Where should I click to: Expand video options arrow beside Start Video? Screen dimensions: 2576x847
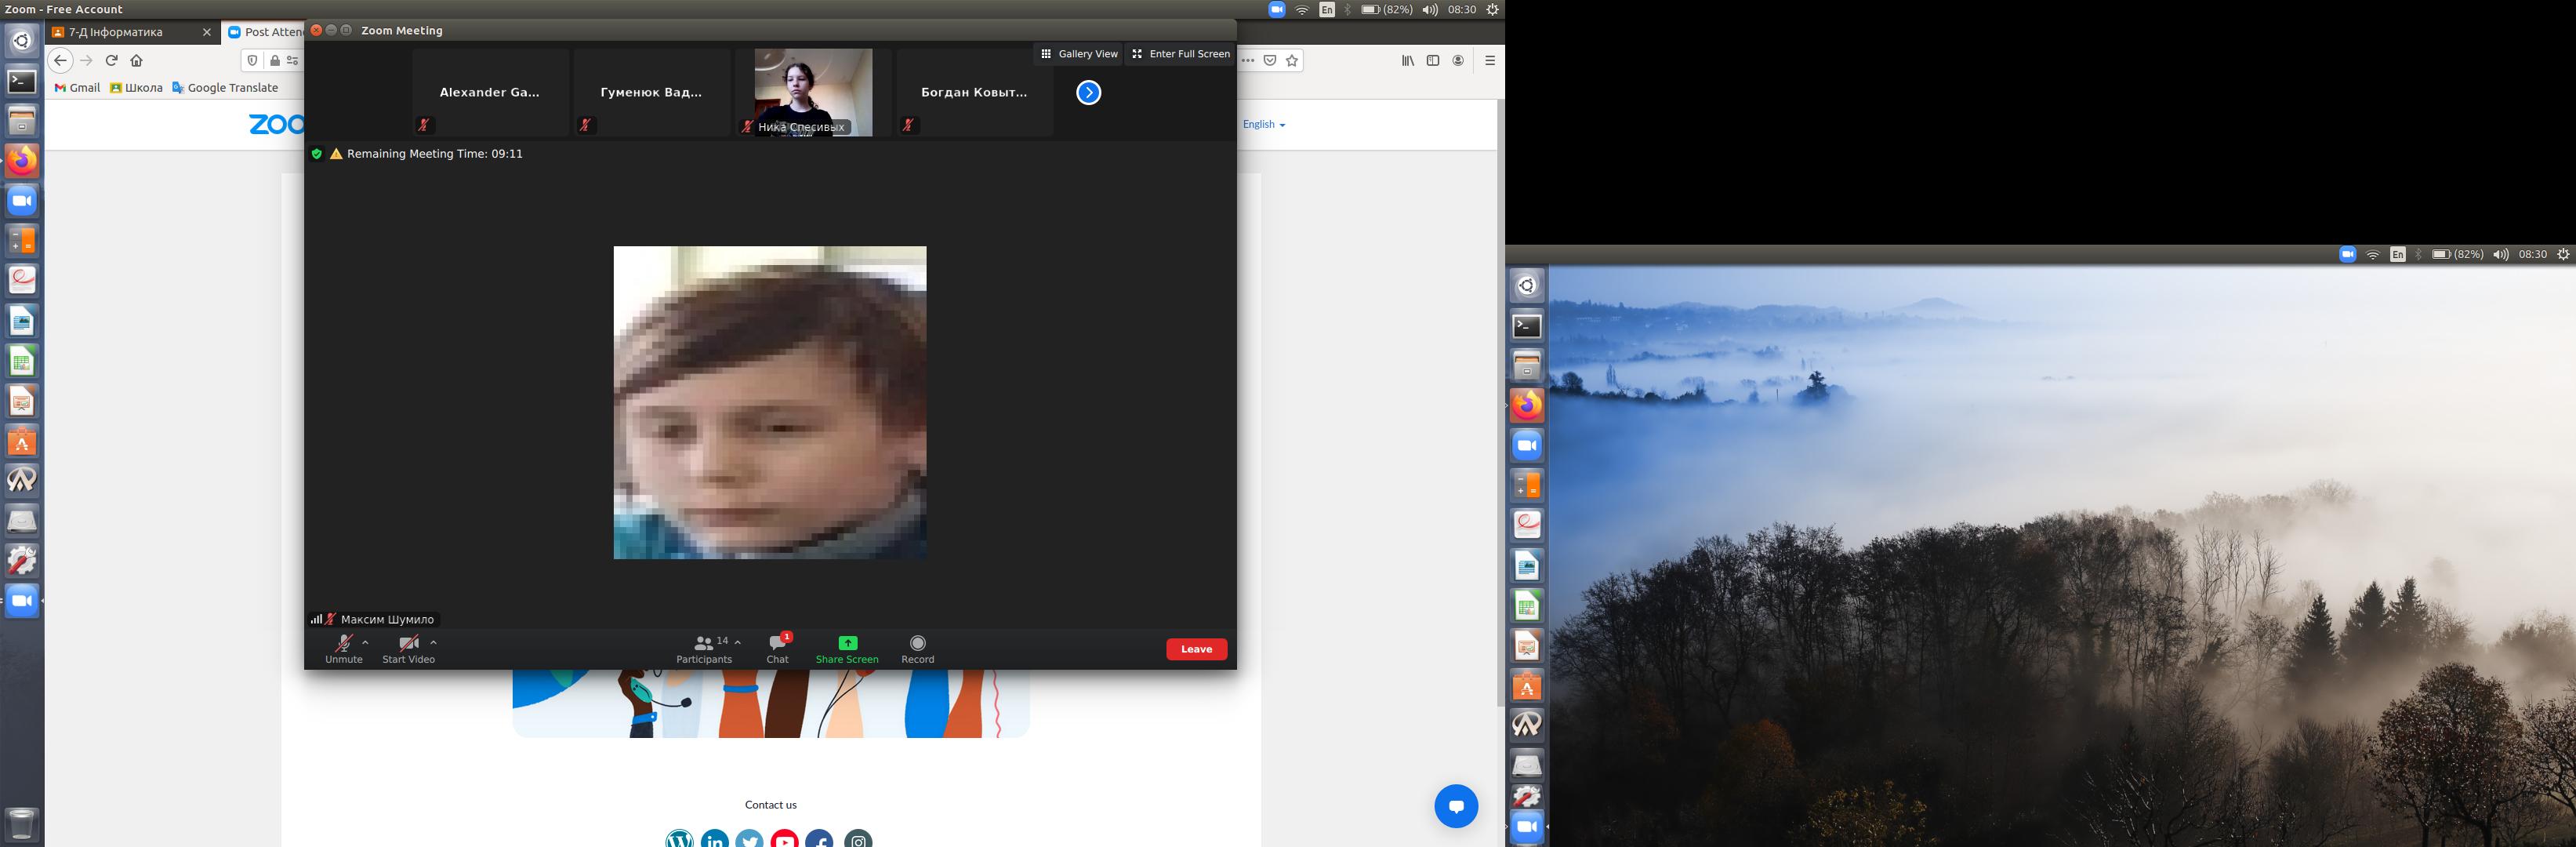tap(433, 642)
